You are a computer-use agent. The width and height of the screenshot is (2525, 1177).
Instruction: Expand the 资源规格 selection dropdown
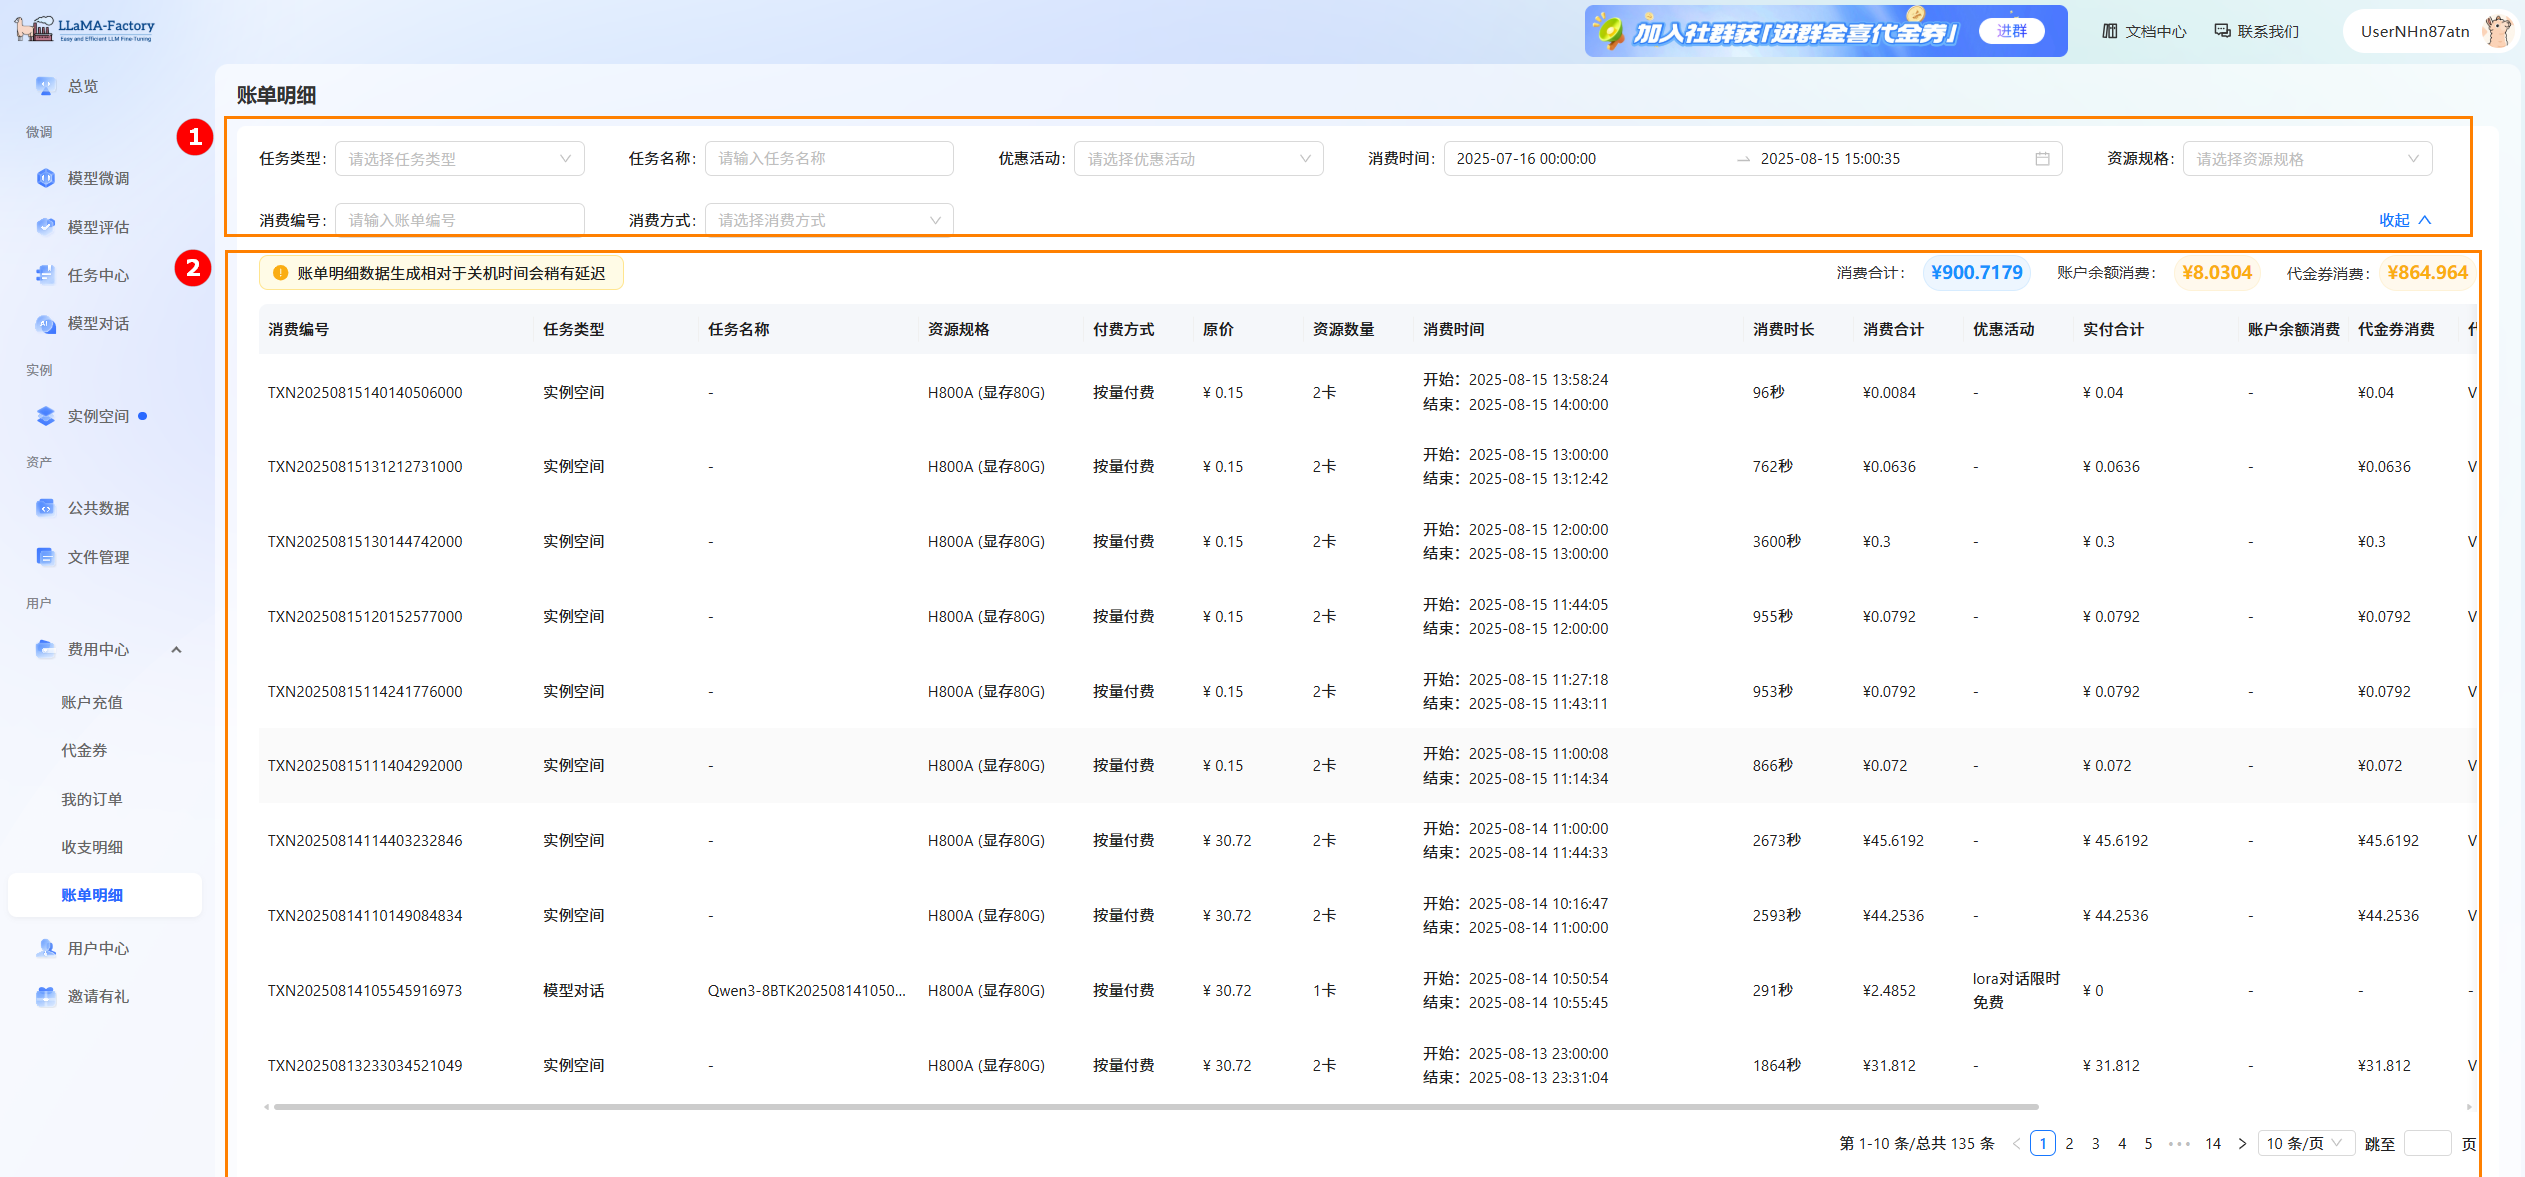pos(2306,159)
